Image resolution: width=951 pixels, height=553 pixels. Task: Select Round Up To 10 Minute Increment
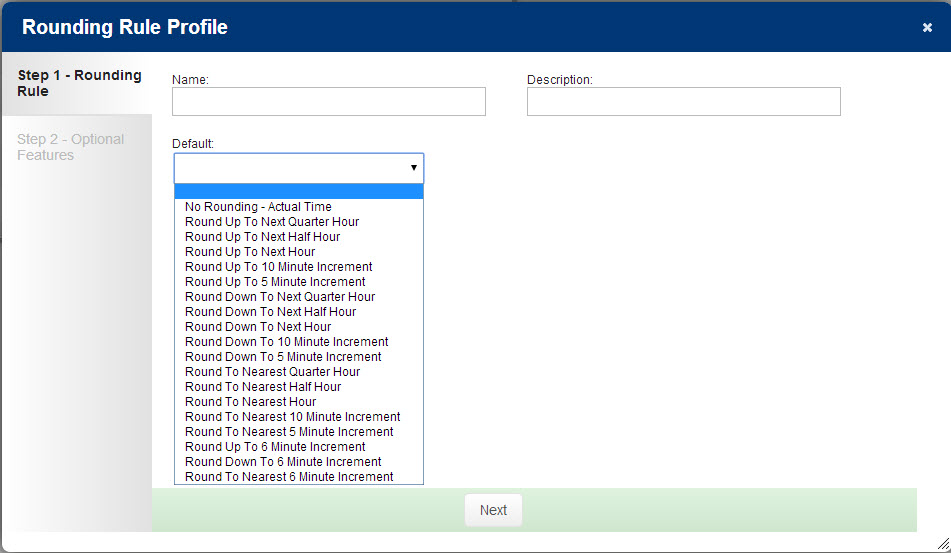click(299, 267)
